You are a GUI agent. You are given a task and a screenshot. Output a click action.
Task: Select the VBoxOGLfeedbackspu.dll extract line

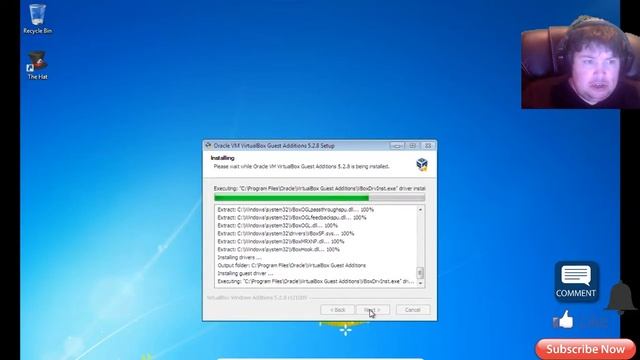point(292,218)
